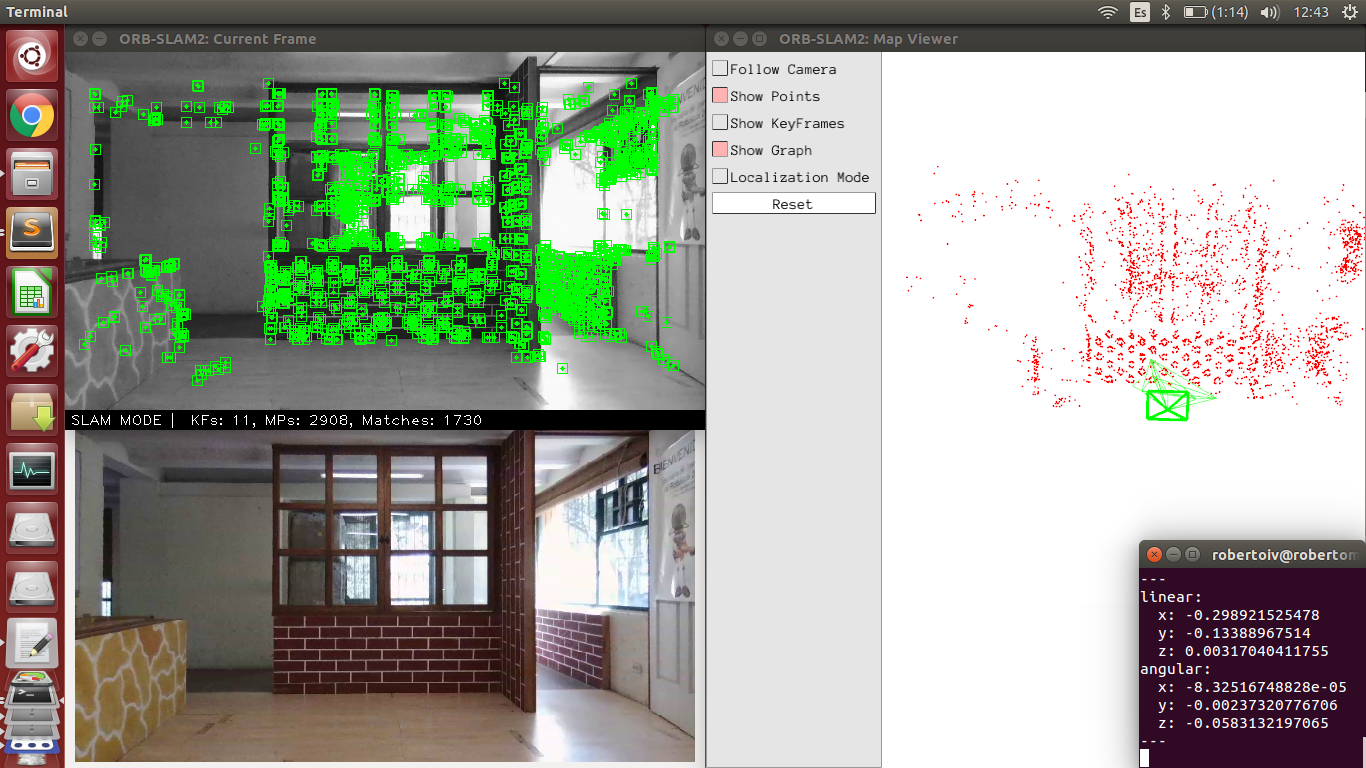The image size is (1366, 768).
Task: Open the Bluetooth indicator menu
Action: 1165,12
